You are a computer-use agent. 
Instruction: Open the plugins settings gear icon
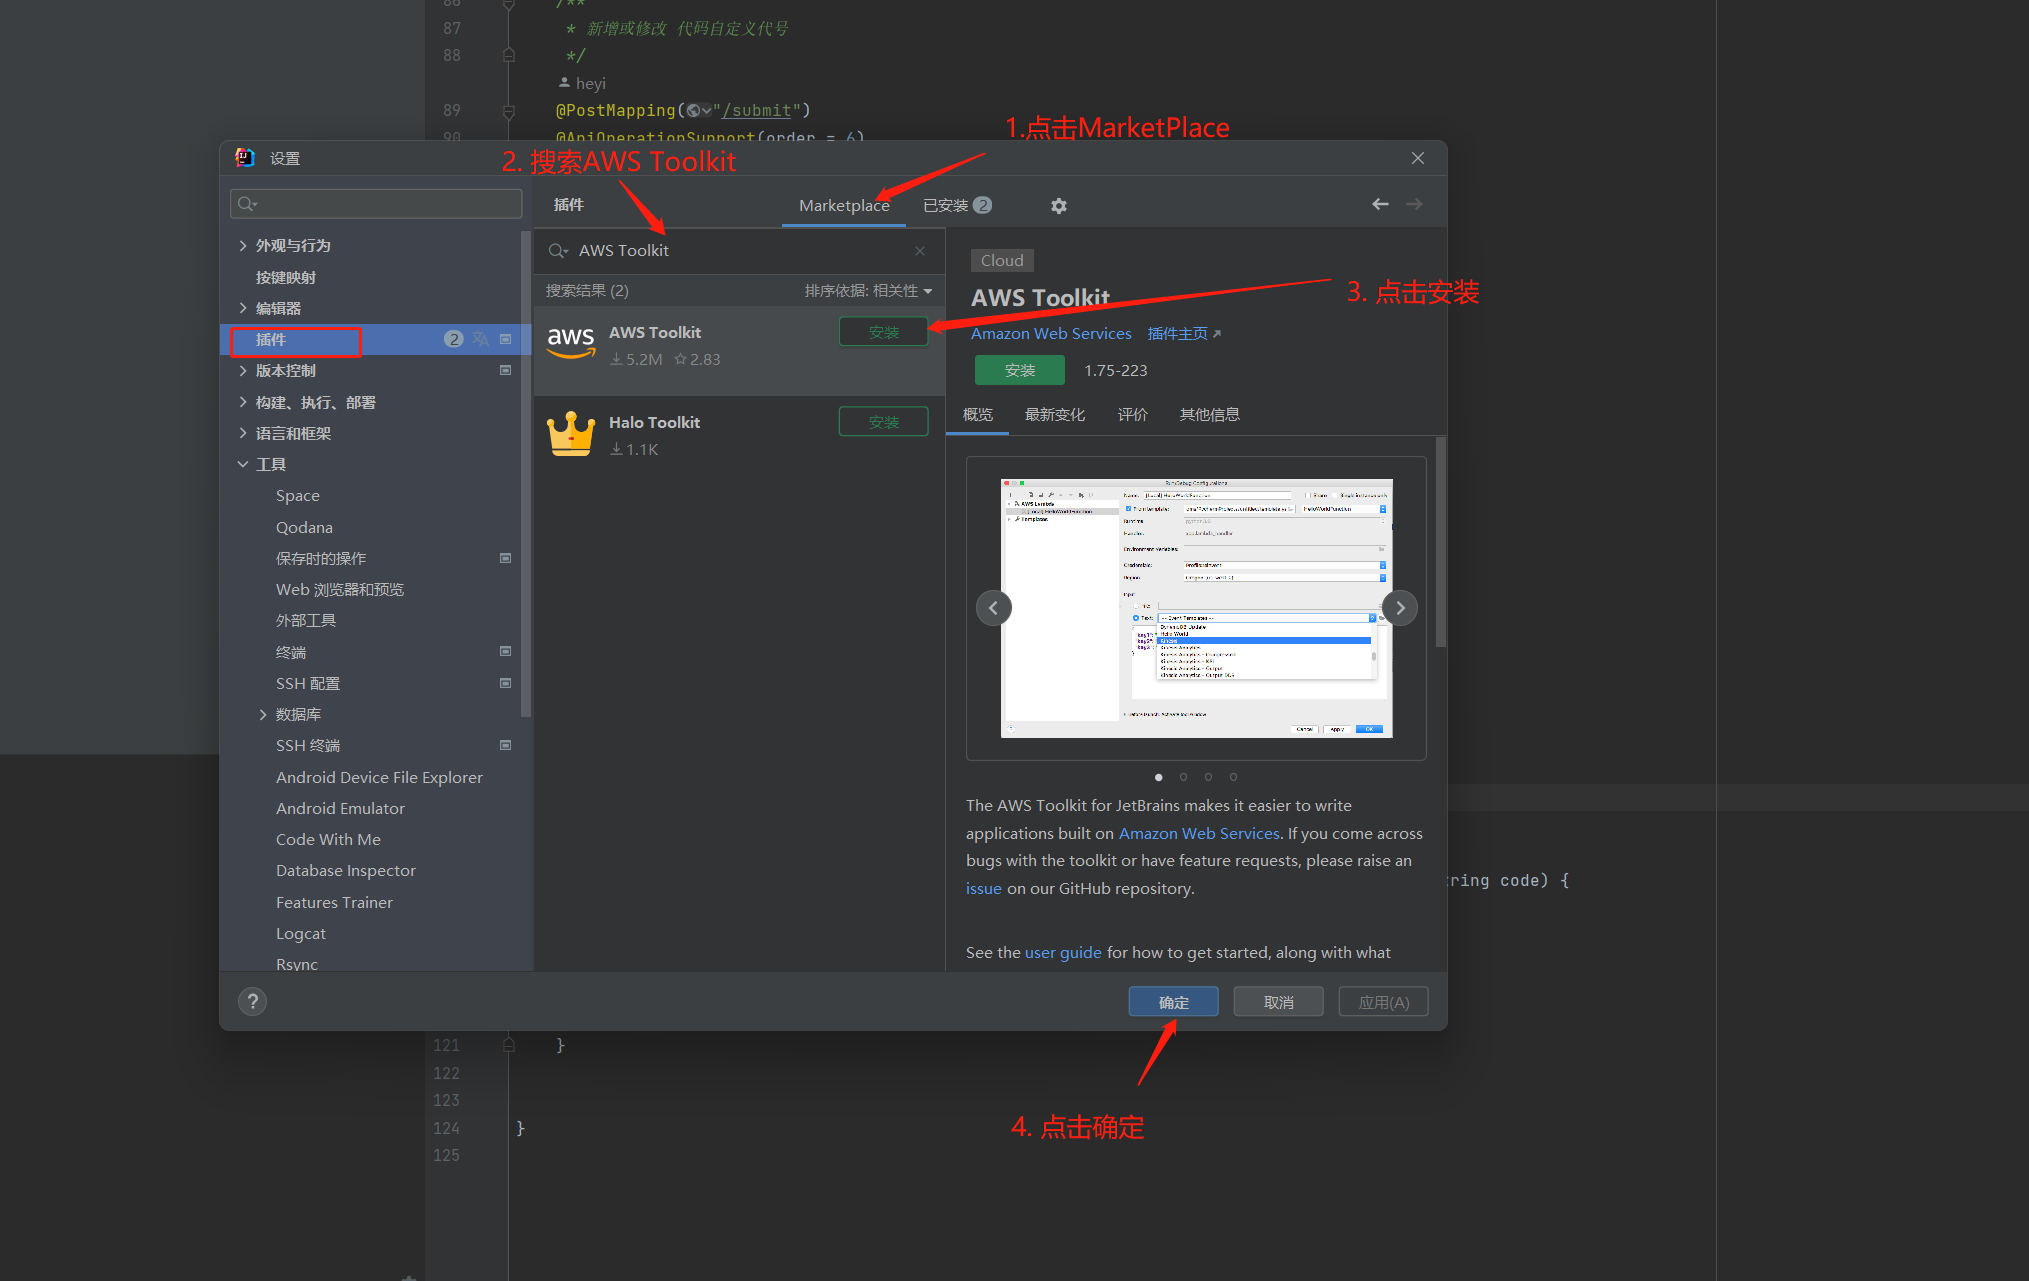(x=1058, y=205)
